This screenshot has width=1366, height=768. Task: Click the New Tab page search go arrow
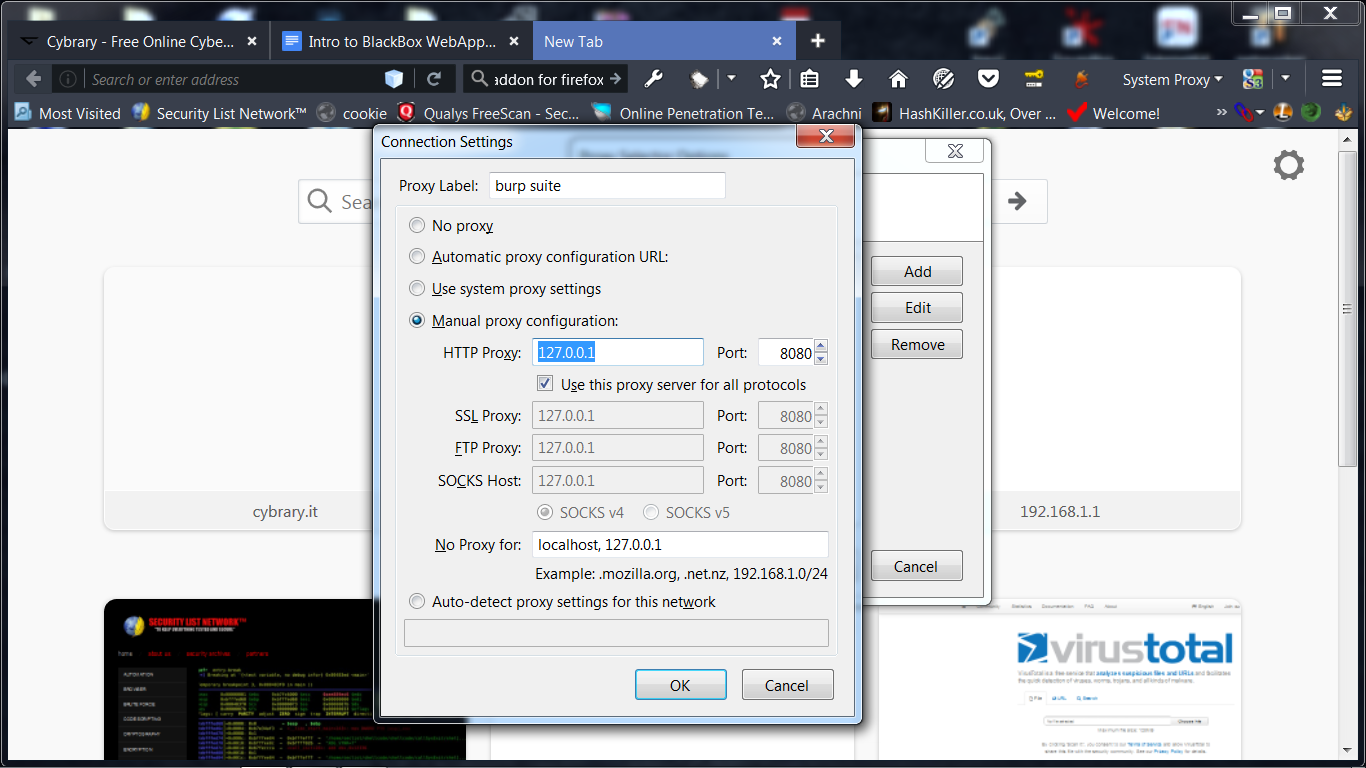tap(1017, 201)
